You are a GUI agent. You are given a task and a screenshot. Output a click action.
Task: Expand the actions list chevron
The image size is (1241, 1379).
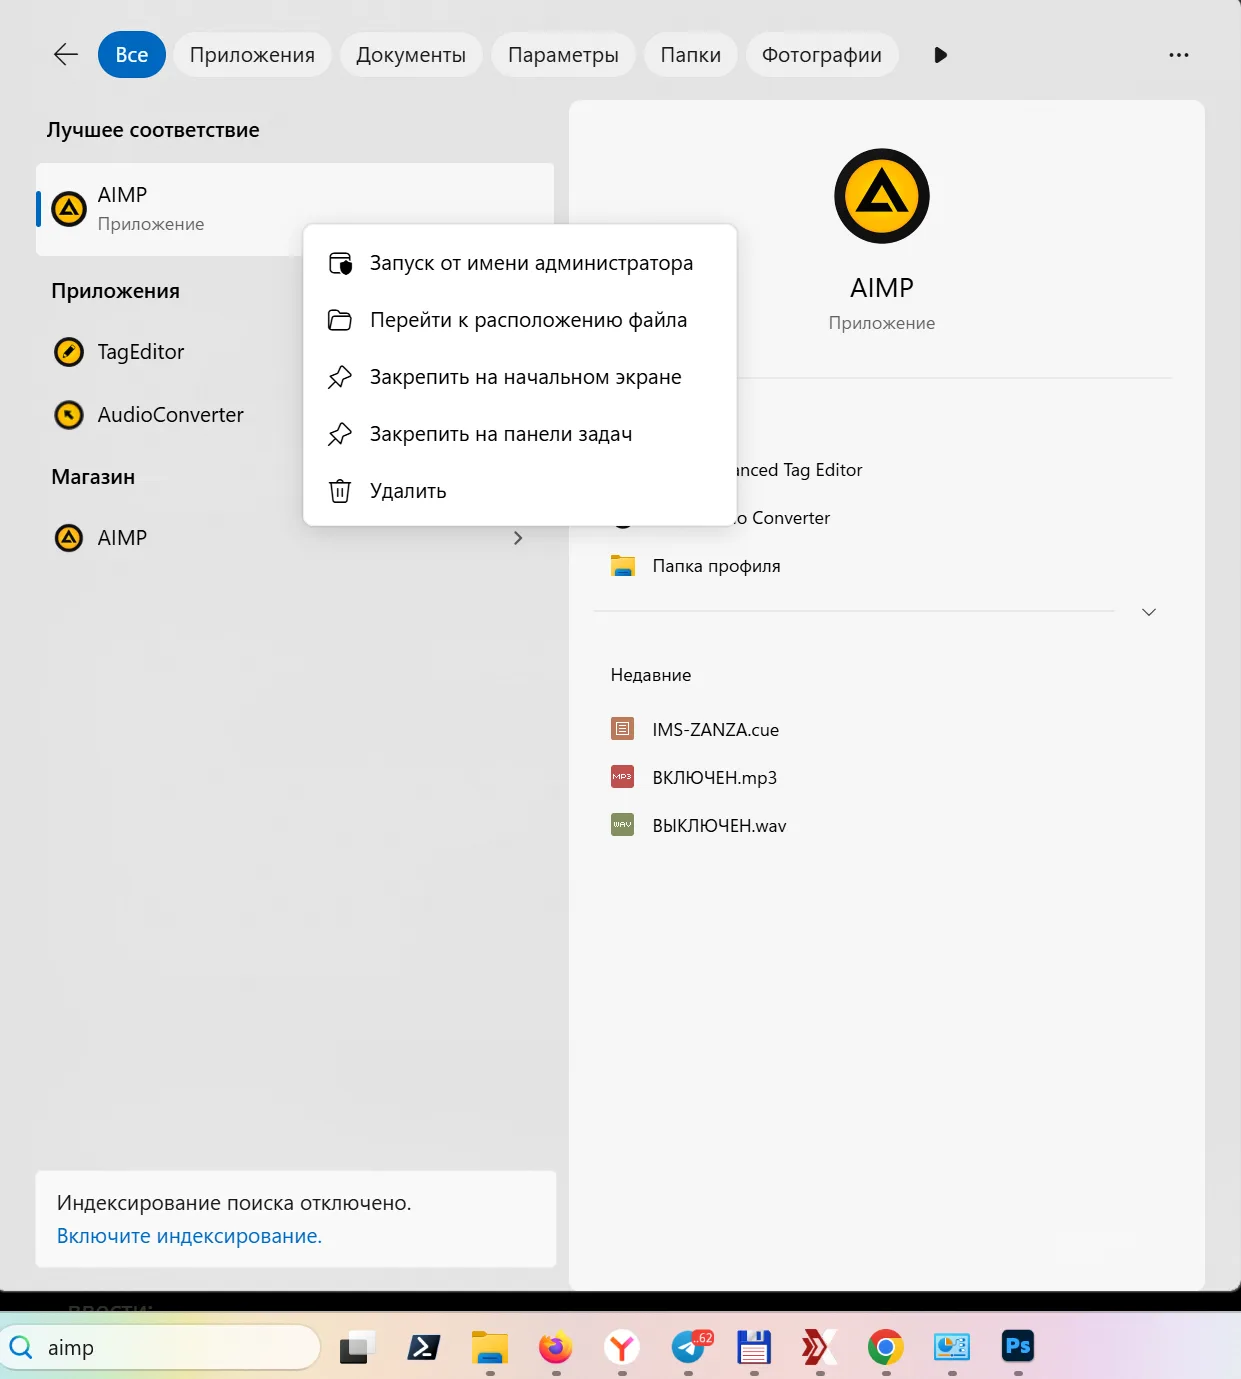point(1149,612)
